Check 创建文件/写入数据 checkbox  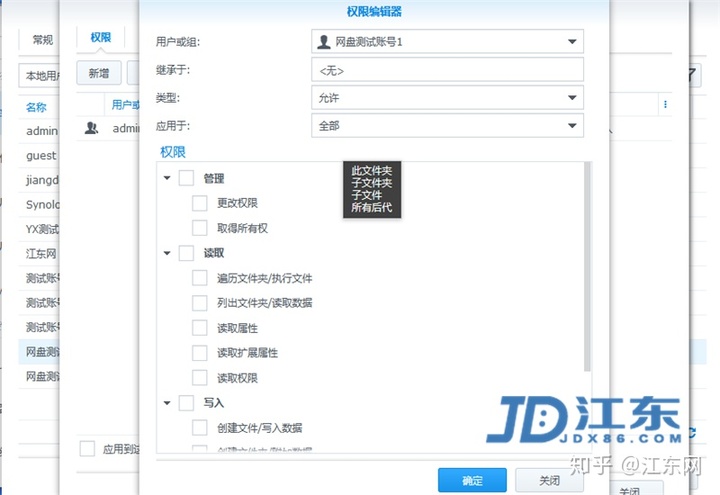point(200,428)
